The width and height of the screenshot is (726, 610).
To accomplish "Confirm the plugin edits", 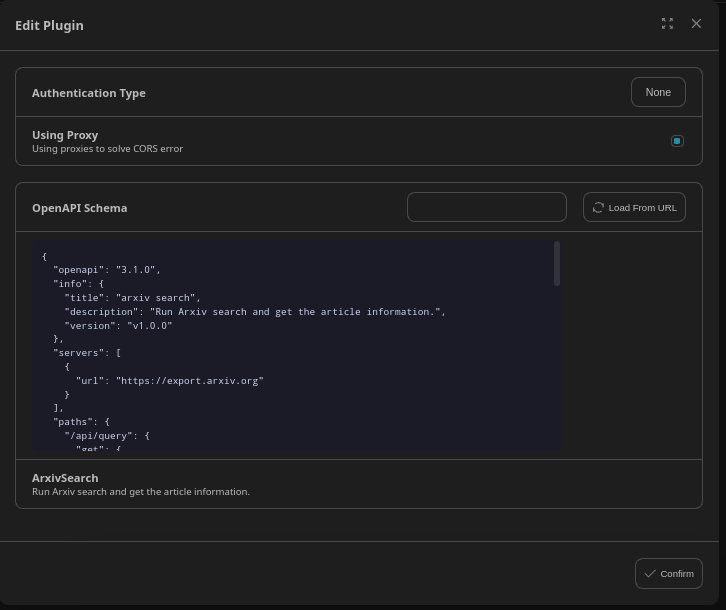I will 669,573.
